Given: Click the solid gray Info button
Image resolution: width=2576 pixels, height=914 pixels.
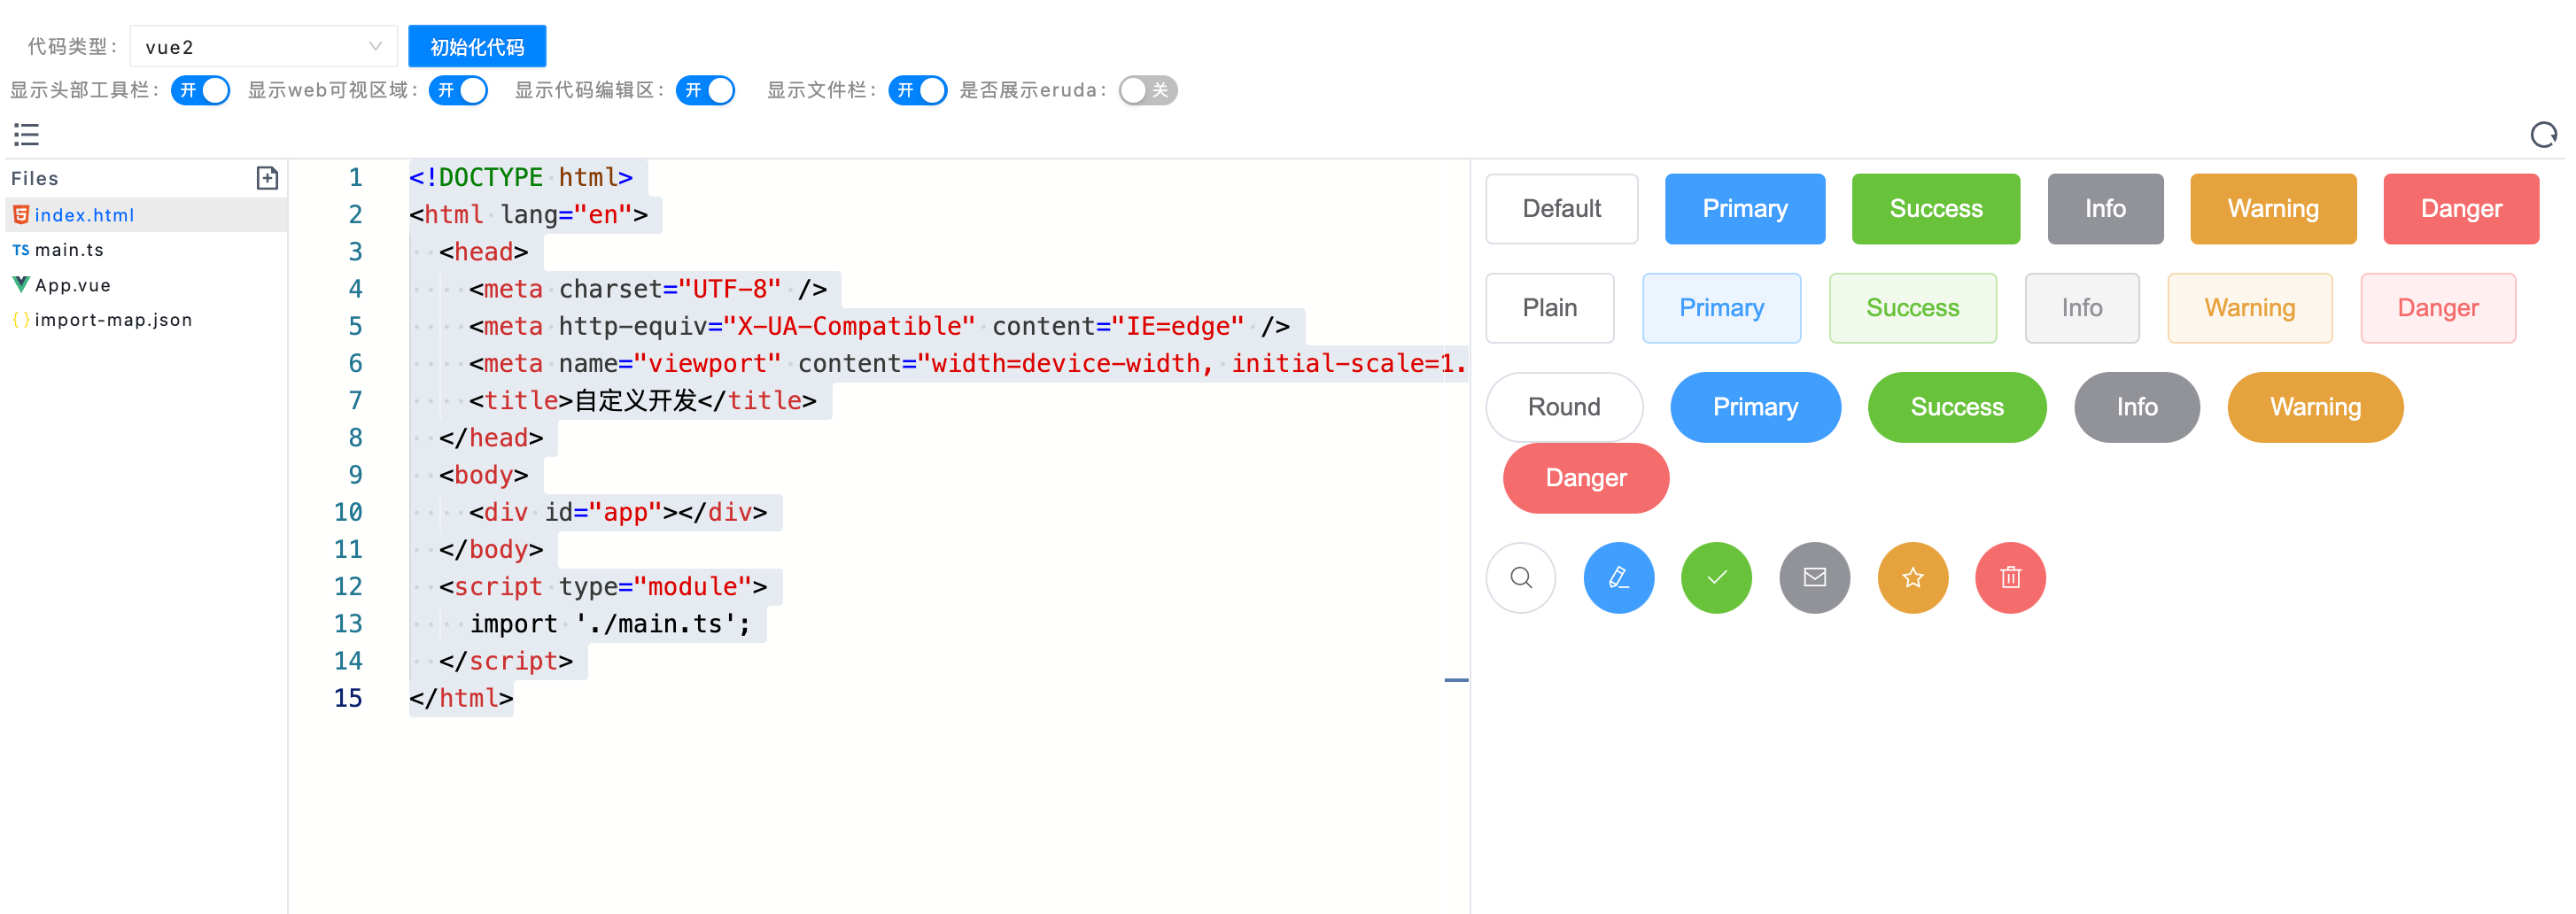Looking at the screenshot, I should point(2105,209).
